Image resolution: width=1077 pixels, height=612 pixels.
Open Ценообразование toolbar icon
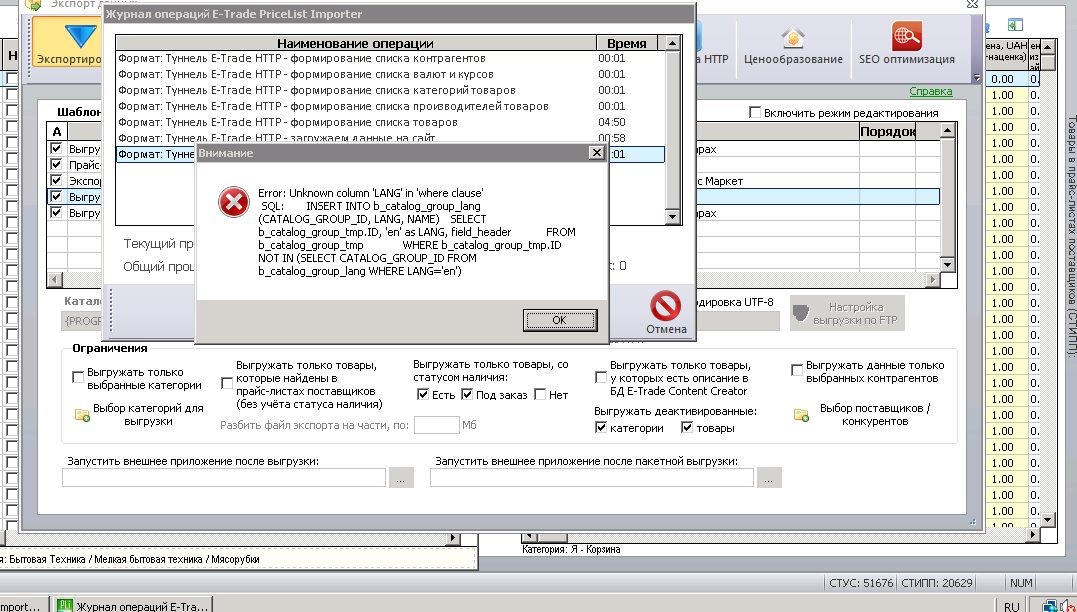click(x=793, y=37)
